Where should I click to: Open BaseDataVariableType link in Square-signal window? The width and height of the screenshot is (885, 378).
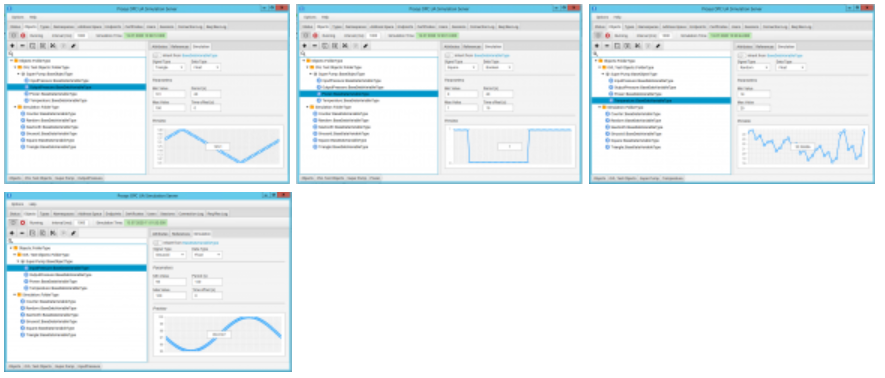[492, 55]
